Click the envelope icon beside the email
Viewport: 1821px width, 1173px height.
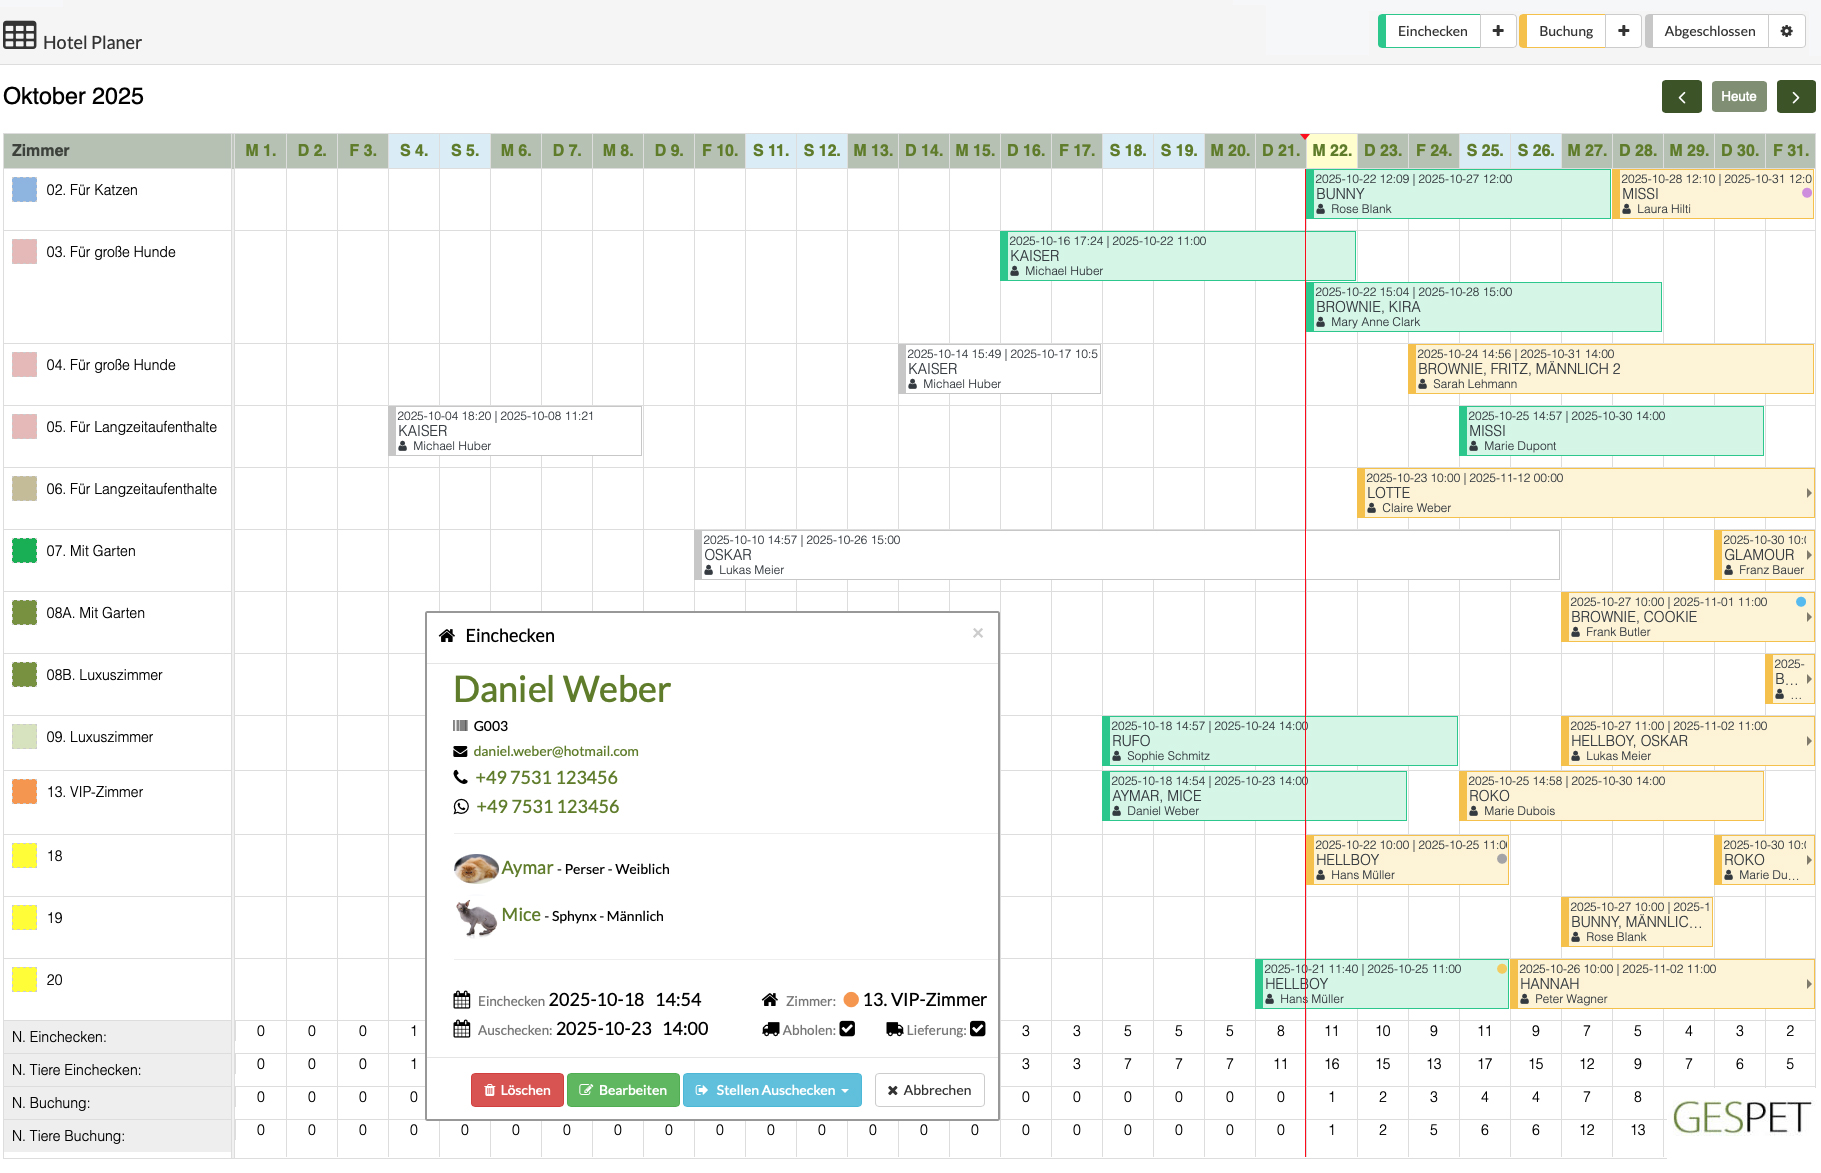[460, 751]
